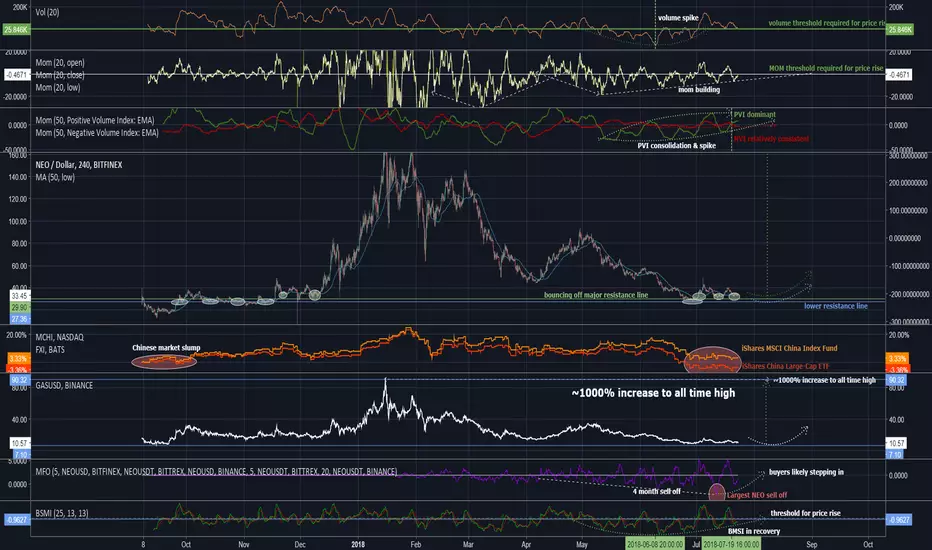The height and width of the screenshot is (550, 932).
Task: Select the Mom (20, low) indicator label
Action: 58,87
